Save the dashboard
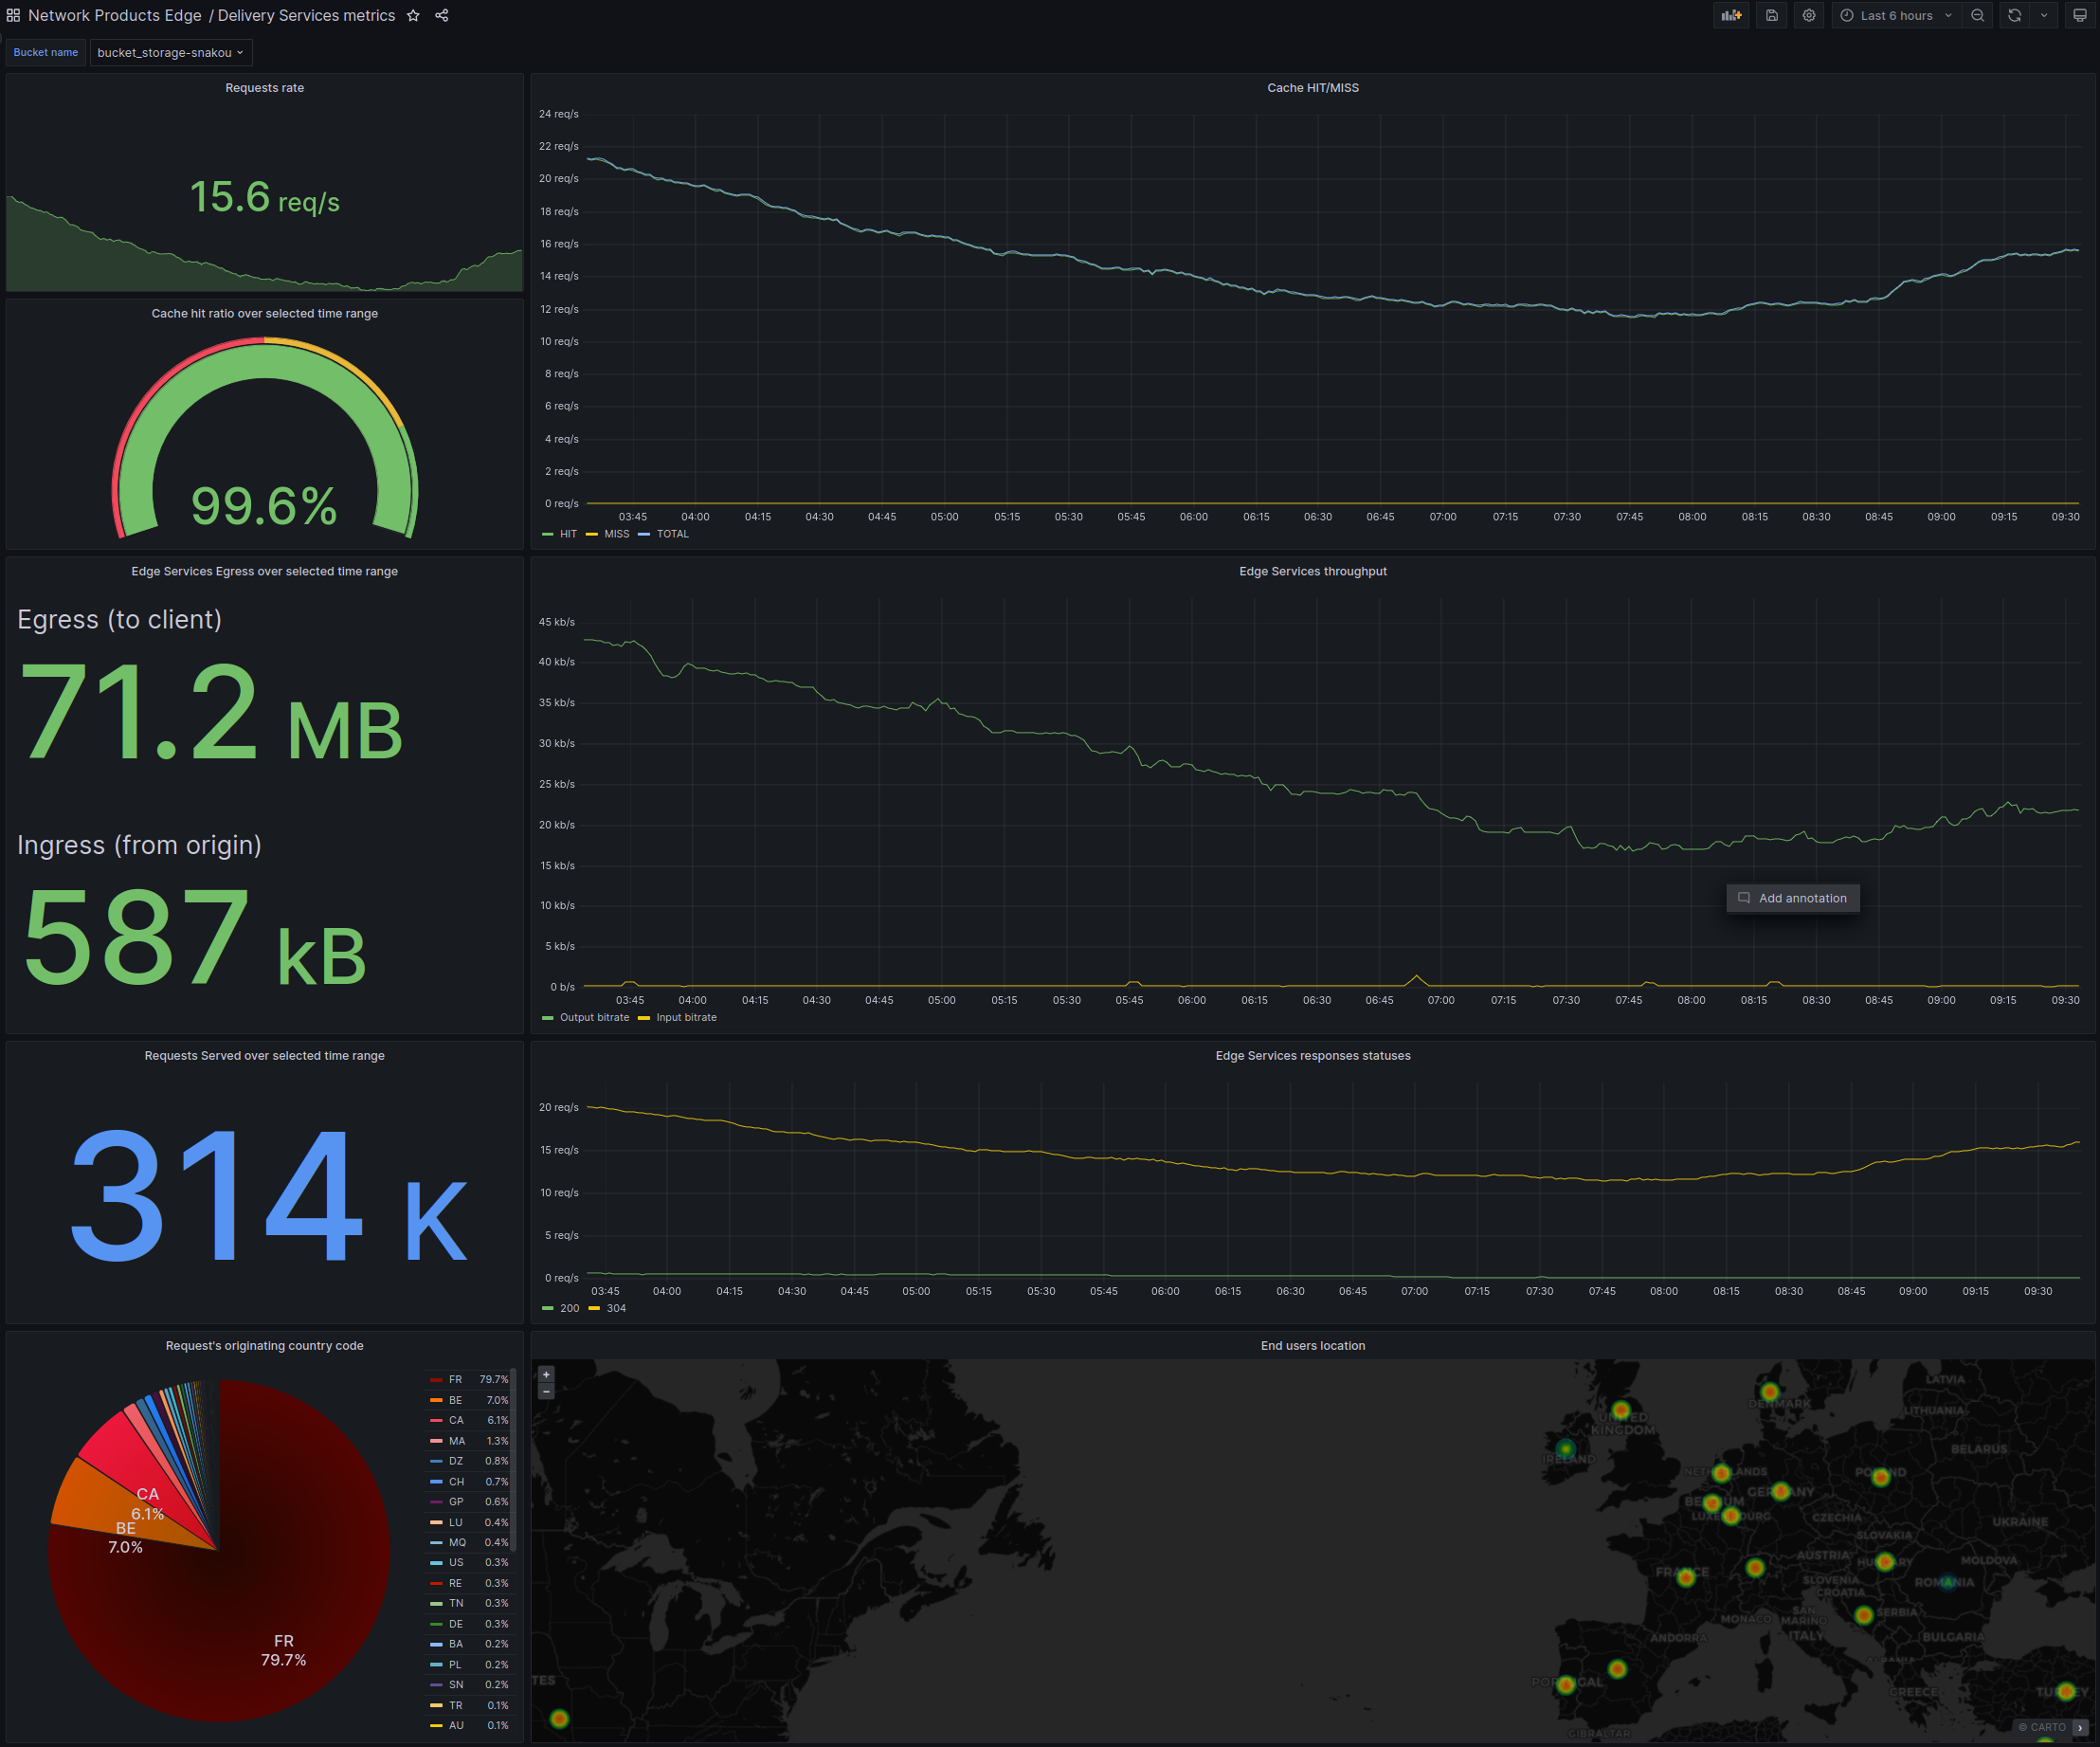Screen dimensions: 2100x1747 1770,15
